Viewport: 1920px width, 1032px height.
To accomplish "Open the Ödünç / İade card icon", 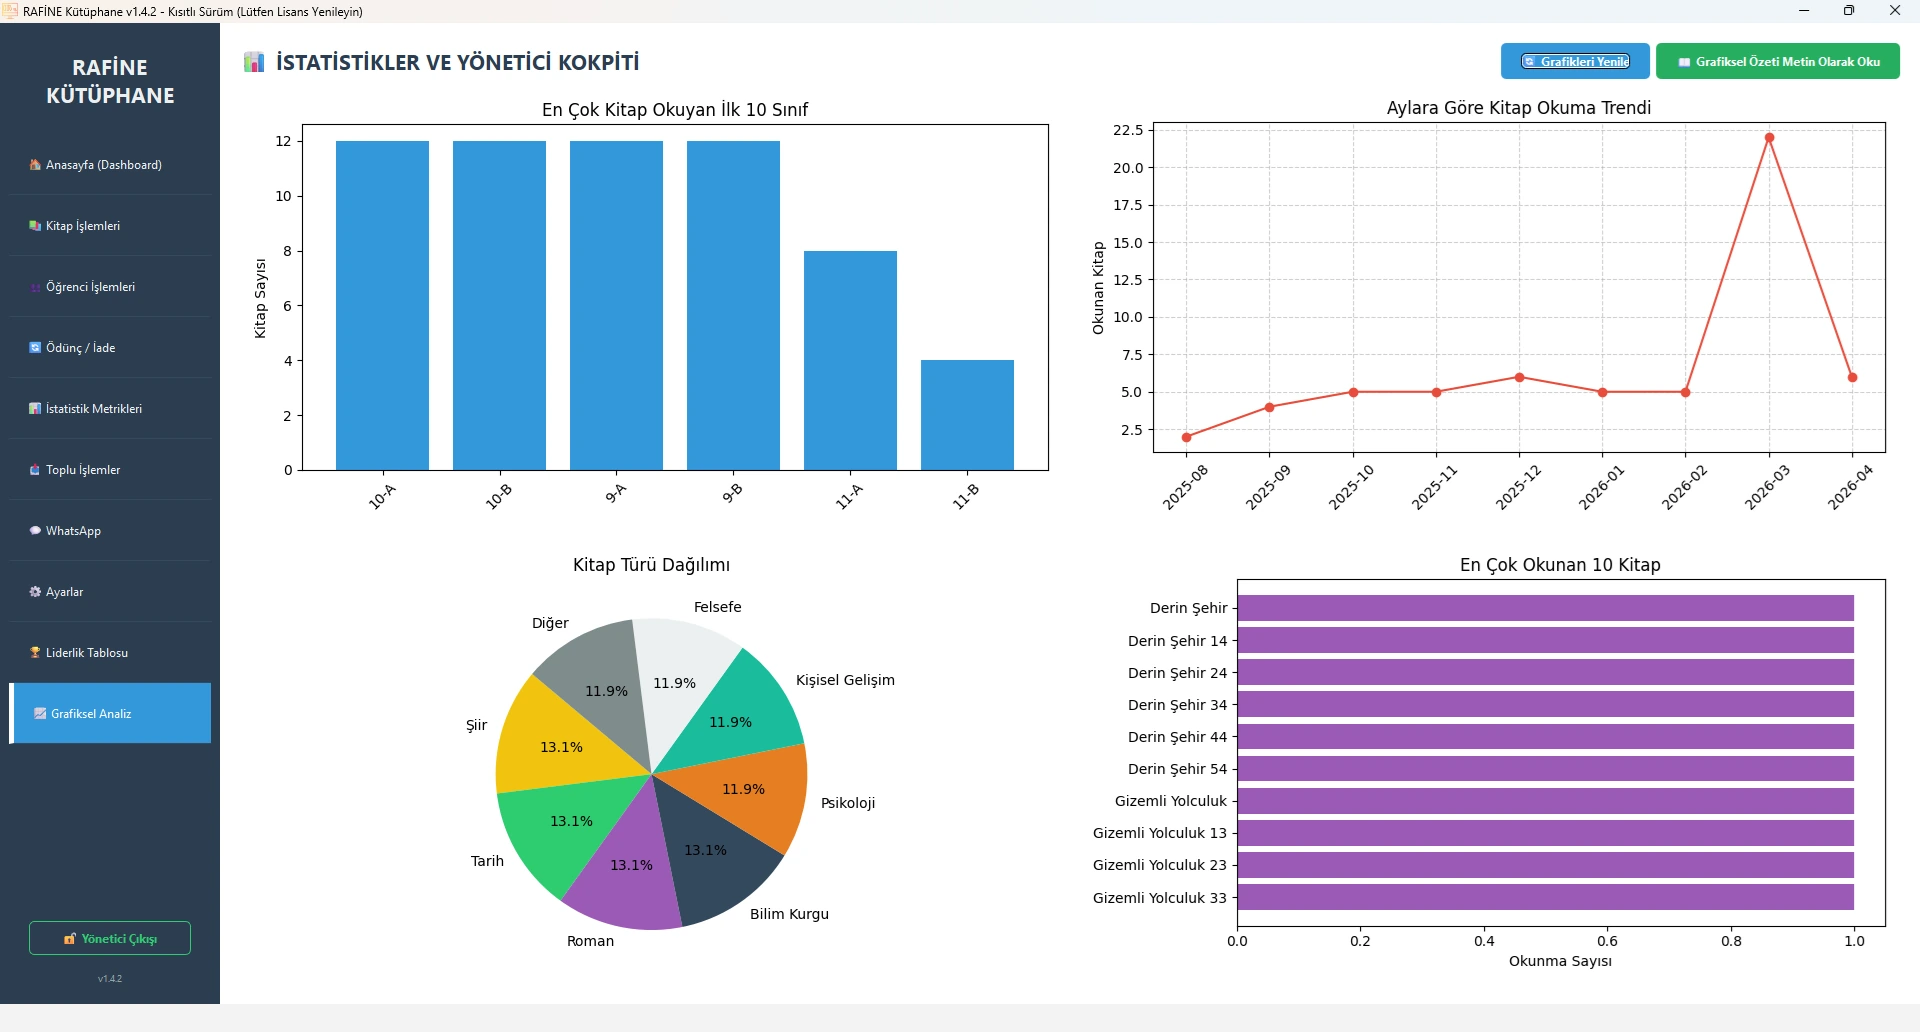I will [x=34, y=348].
